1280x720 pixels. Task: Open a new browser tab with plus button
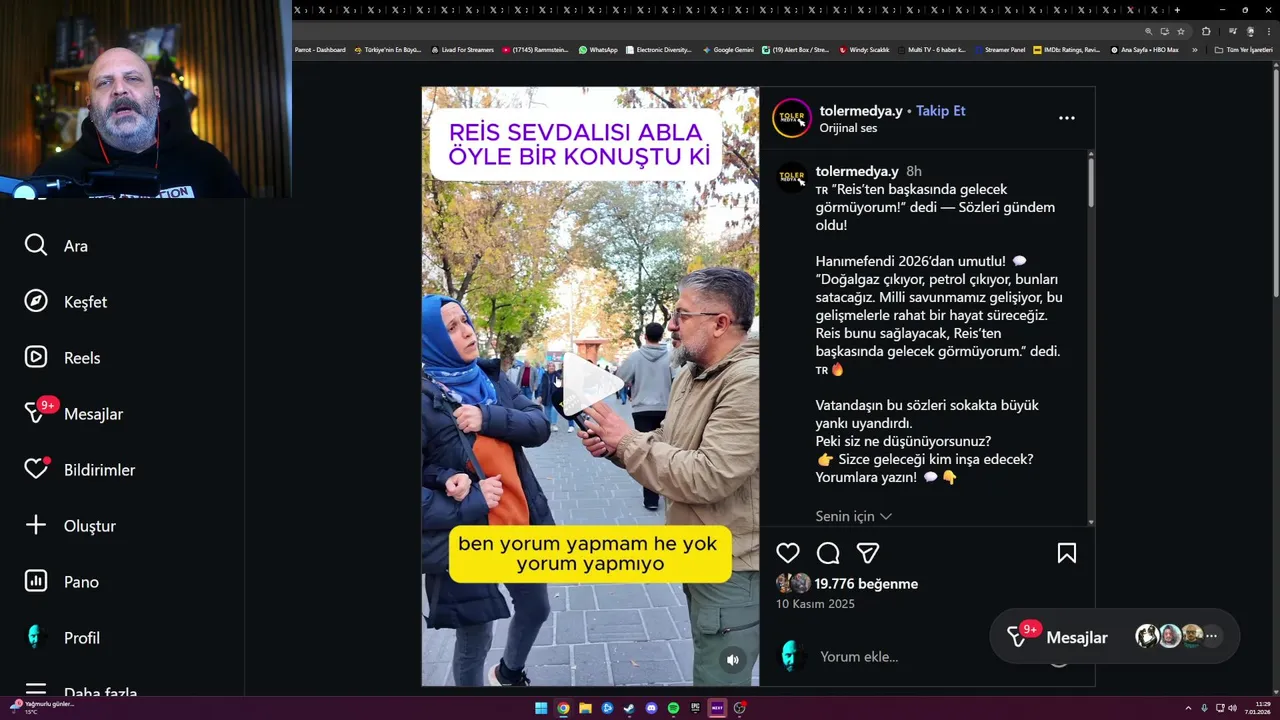point(1177,10)
